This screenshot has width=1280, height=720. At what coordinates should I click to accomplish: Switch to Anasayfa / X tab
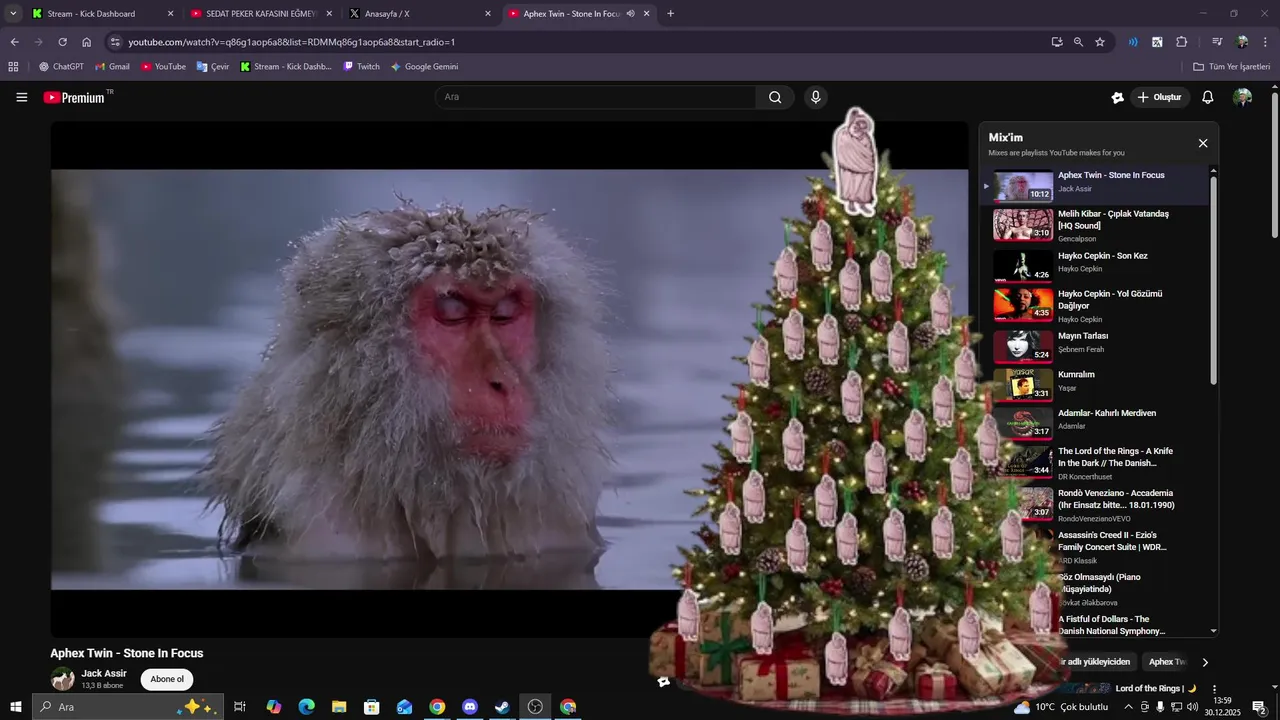tap(420, 14)
